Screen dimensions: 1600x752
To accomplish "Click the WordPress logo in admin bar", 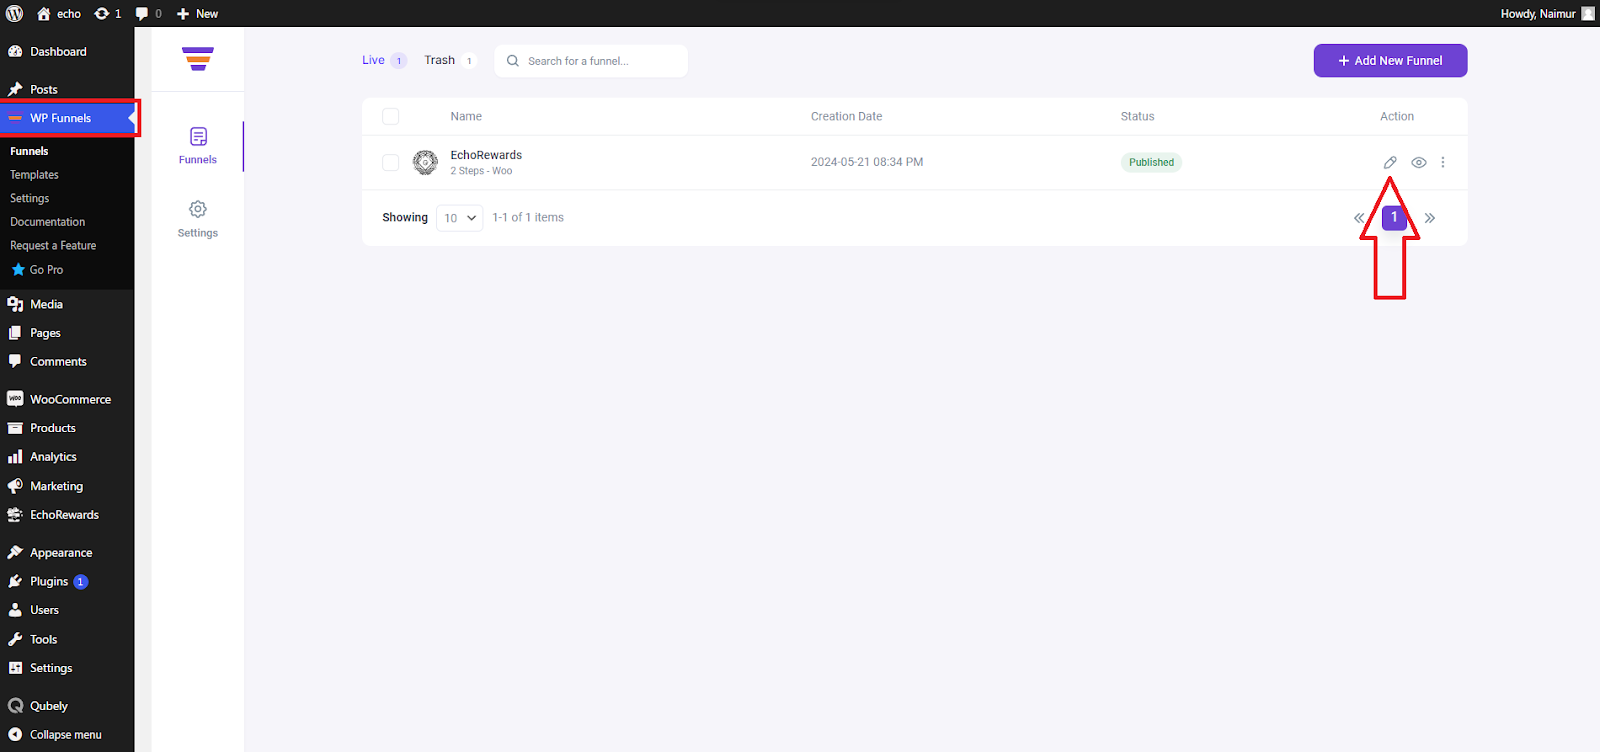I will (15, 13).
